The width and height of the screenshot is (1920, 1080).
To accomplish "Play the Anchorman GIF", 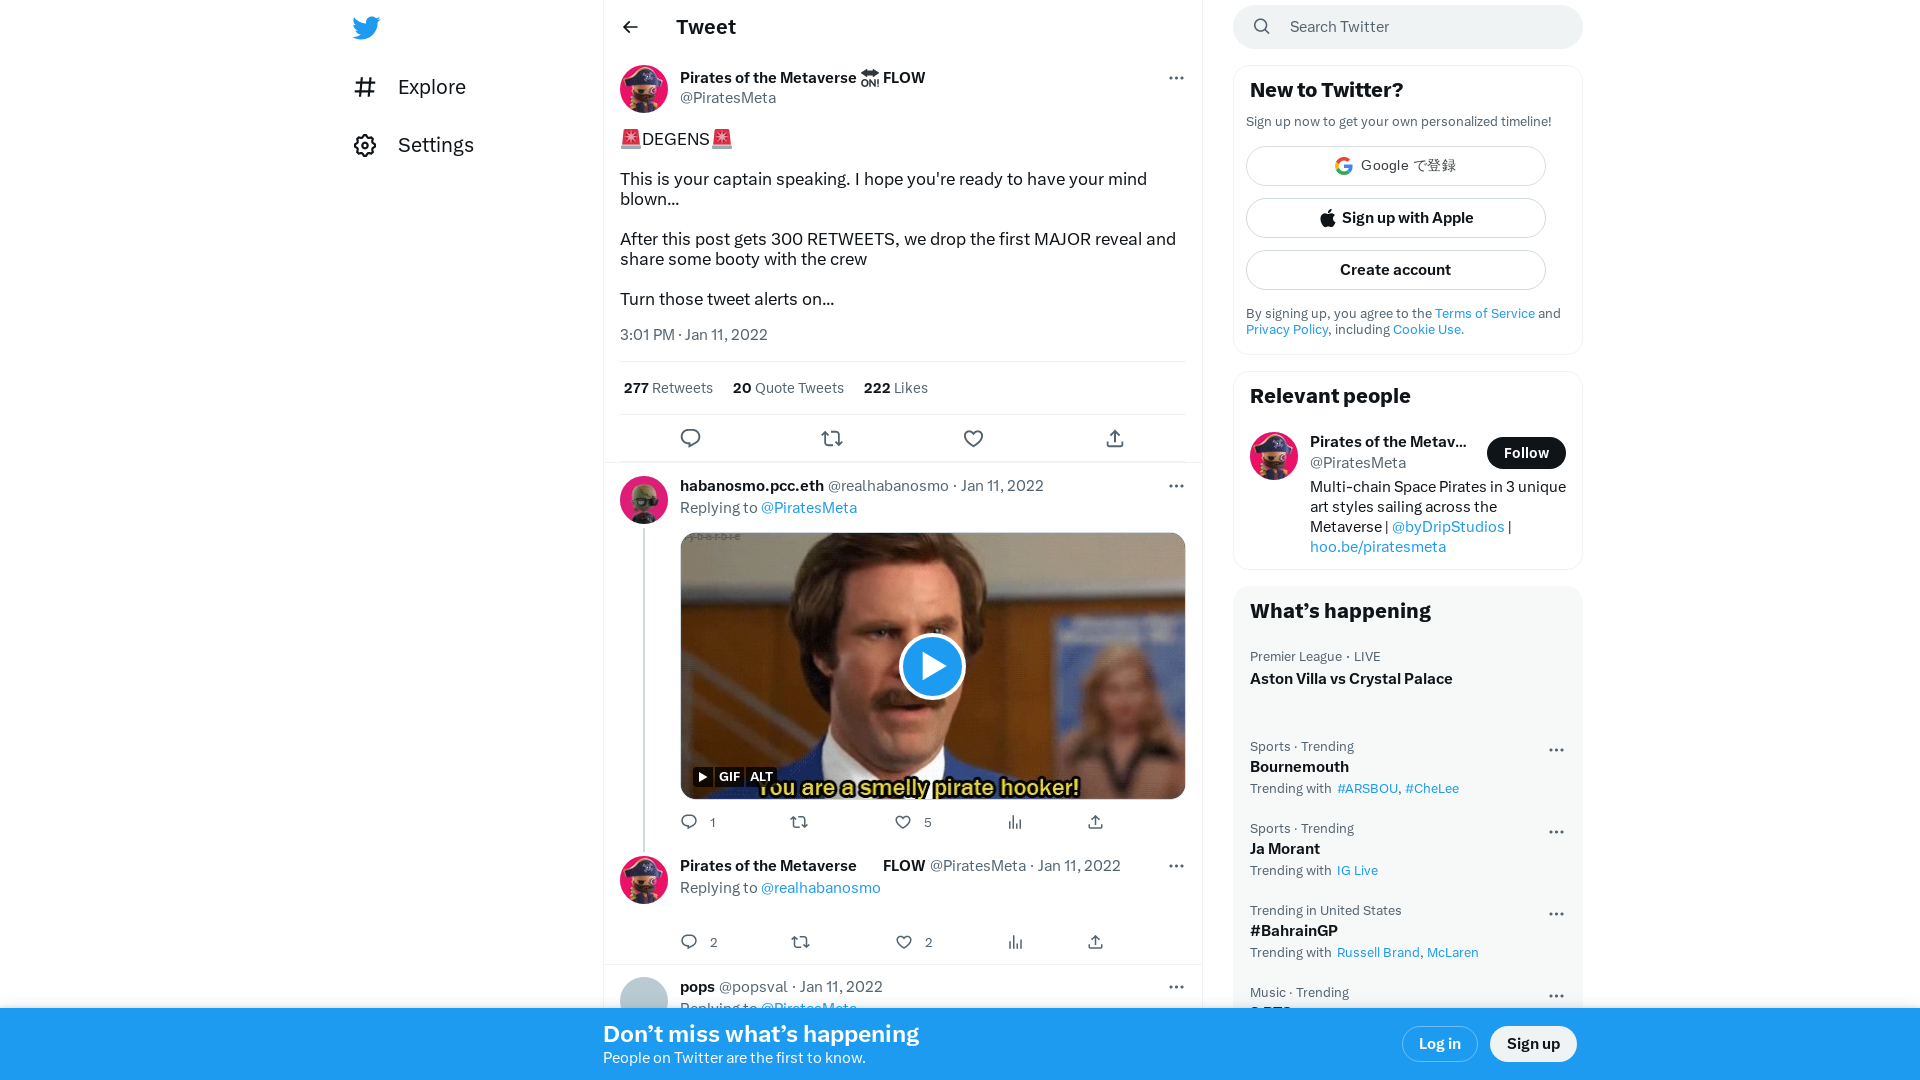I will click(932, 666).
